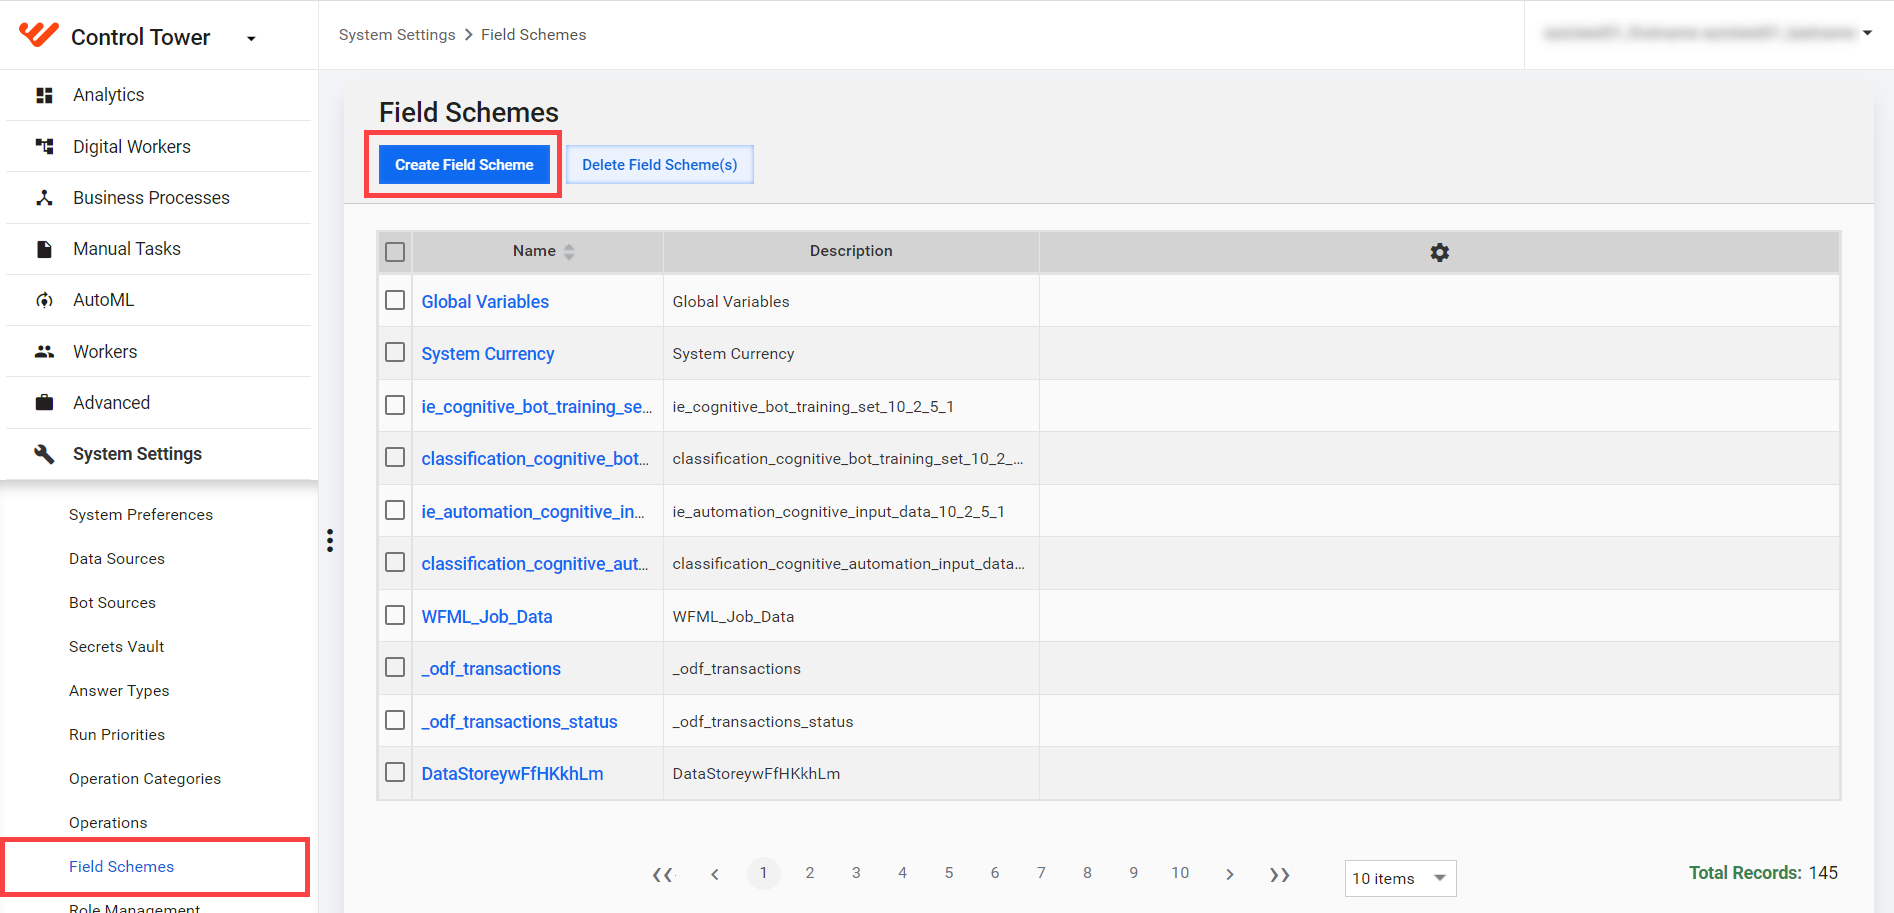Open the _odf_transactions field scheme
Screen dimensions: 1894x913
491,669
